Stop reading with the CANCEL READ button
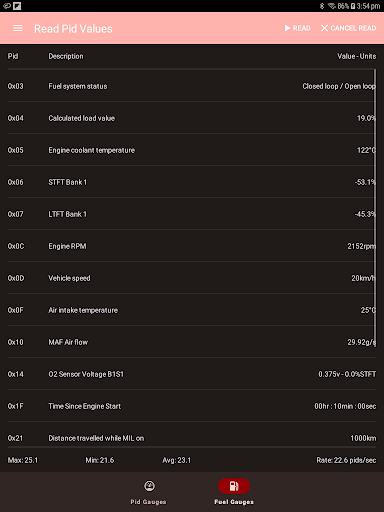 point(348,28)
